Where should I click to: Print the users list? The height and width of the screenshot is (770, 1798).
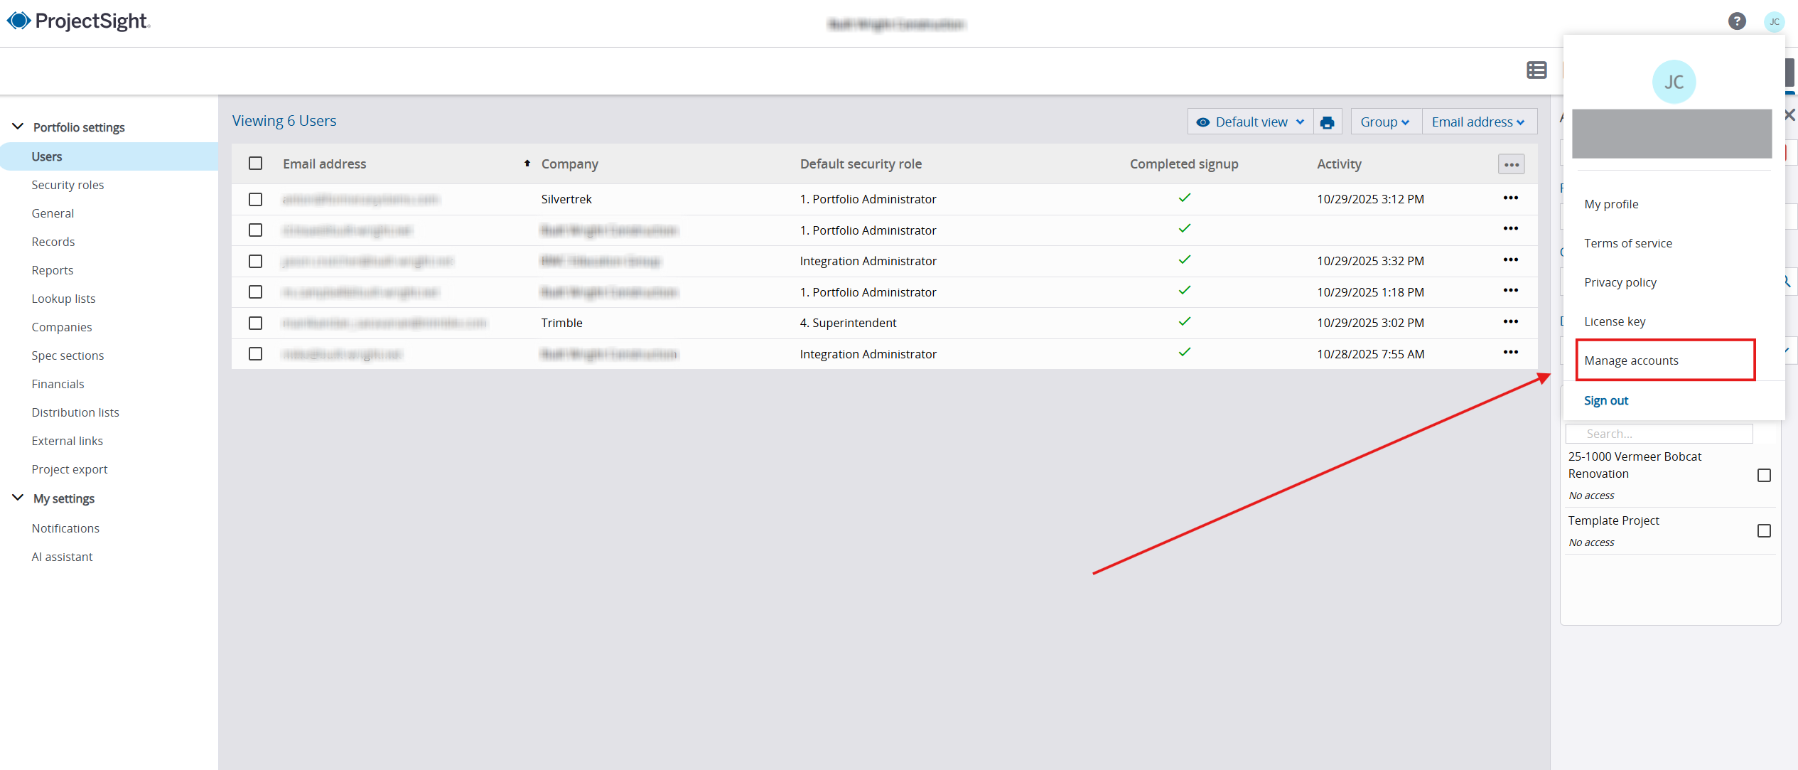(1327, 122)
